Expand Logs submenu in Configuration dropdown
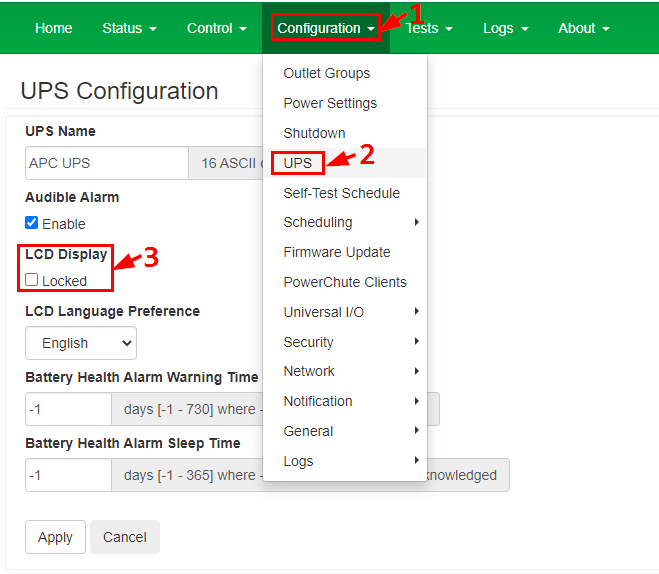This screenshot has height=574, width=659. click(345, 461)
